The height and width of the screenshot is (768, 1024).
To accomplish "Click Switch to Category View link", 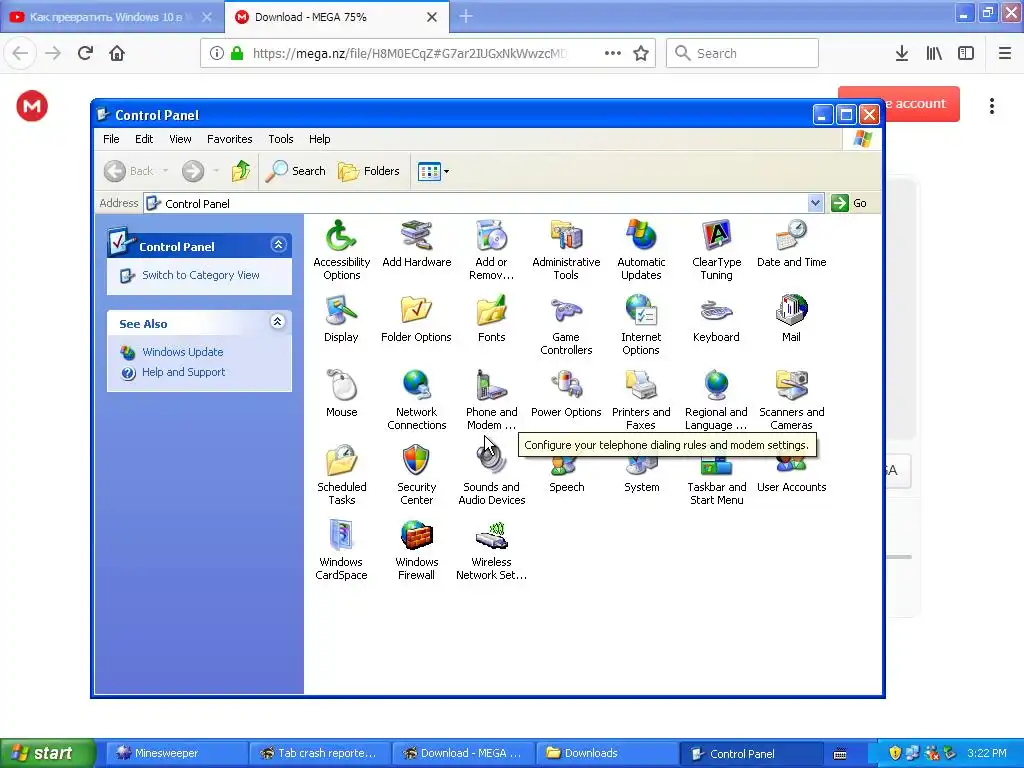I will [x=200, y=275].
